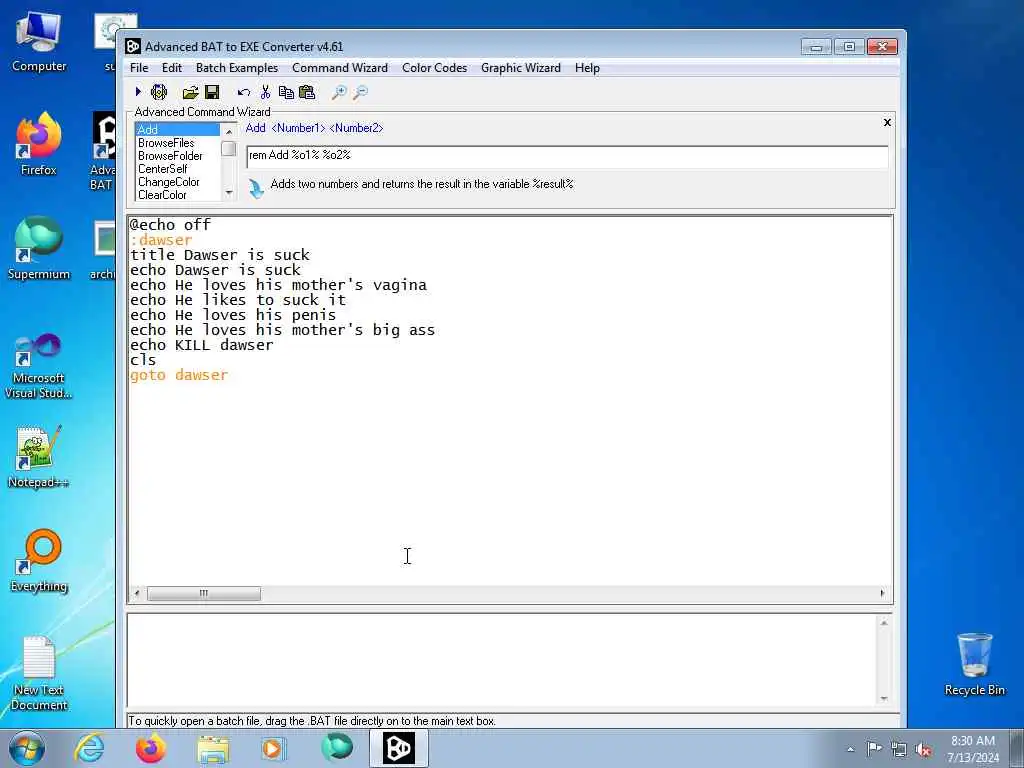
Task: Click the 'Add <Number1> <Number2>' syntax text
Action: tap(314, 128)
